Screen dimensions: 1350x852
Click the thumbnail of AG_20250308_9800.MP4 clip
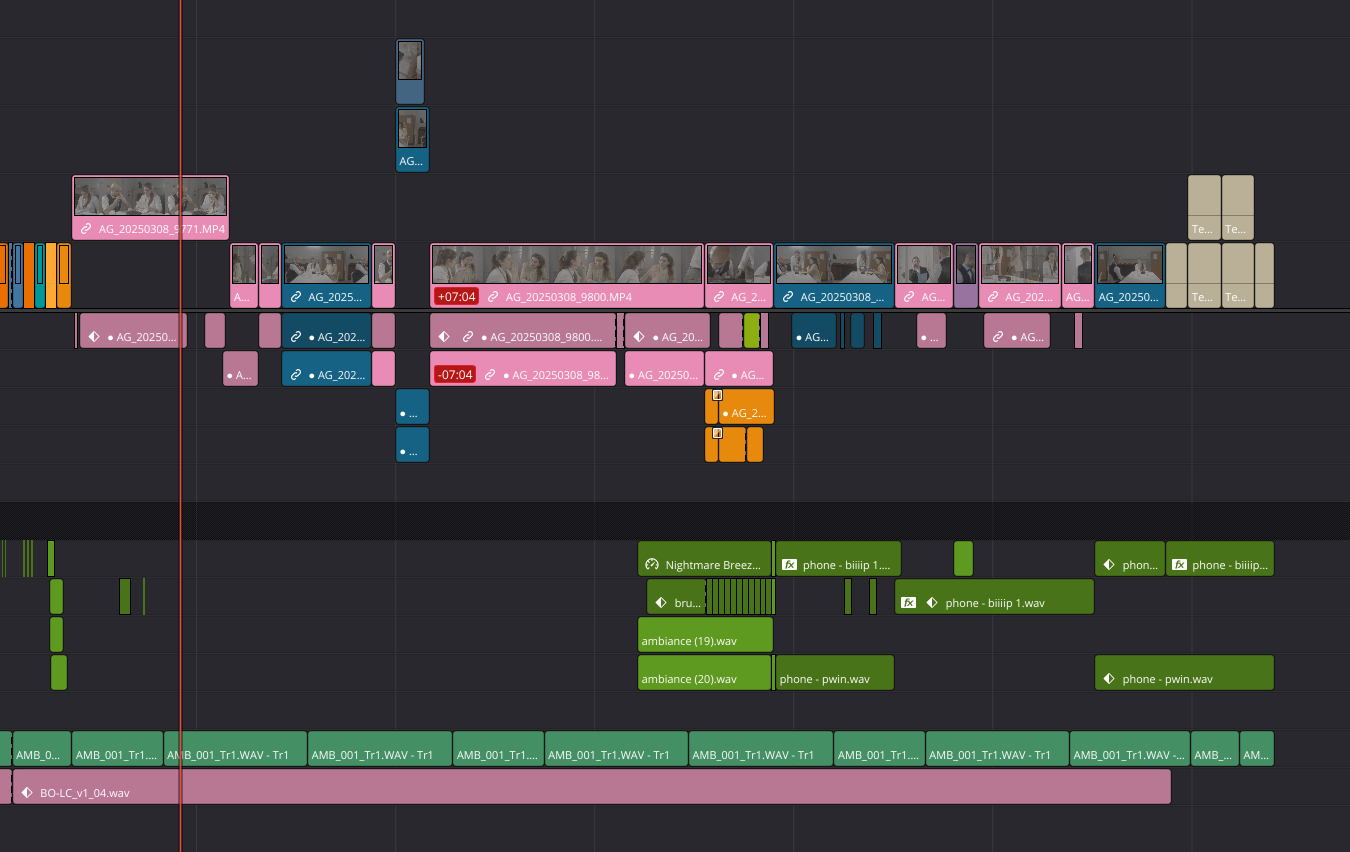coord(567,264)
